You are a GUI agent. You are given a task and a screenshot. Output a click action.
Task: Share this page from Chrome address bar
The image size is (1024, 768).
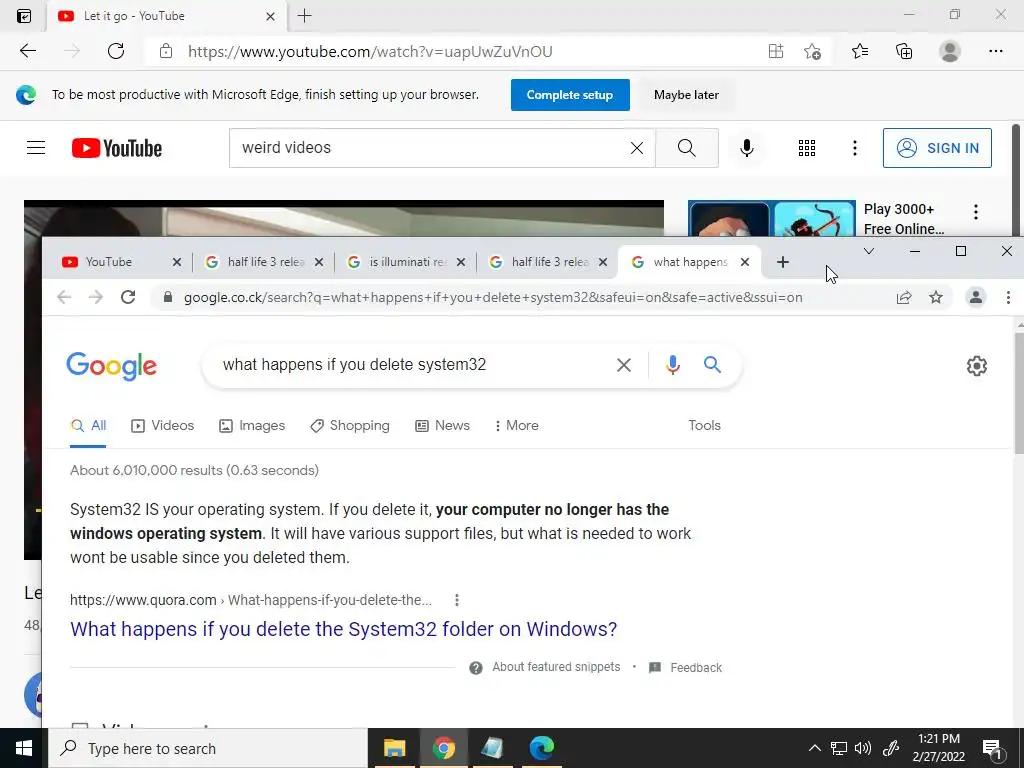904,298
